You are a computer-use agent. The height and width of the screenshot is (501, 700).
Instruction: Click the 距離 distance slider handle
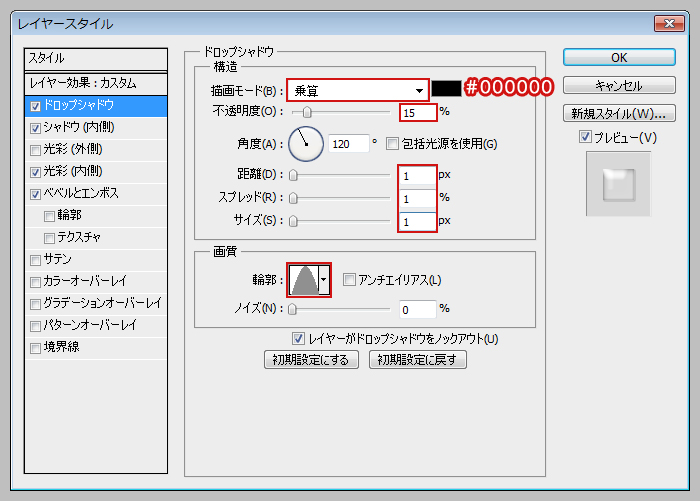point(293,175)
